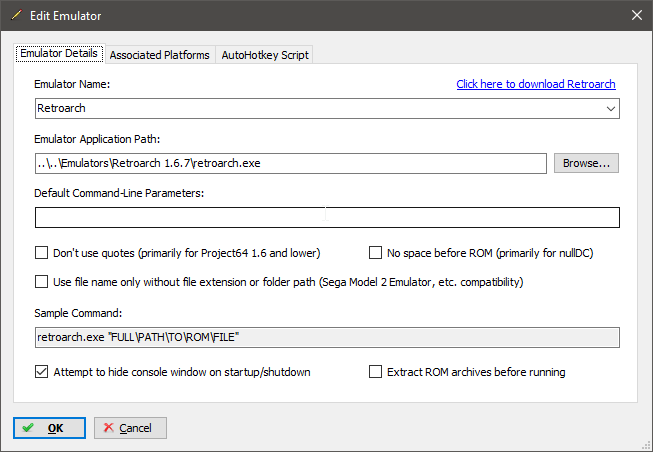Open the AutoHotkey Script tab

(265, 55)
